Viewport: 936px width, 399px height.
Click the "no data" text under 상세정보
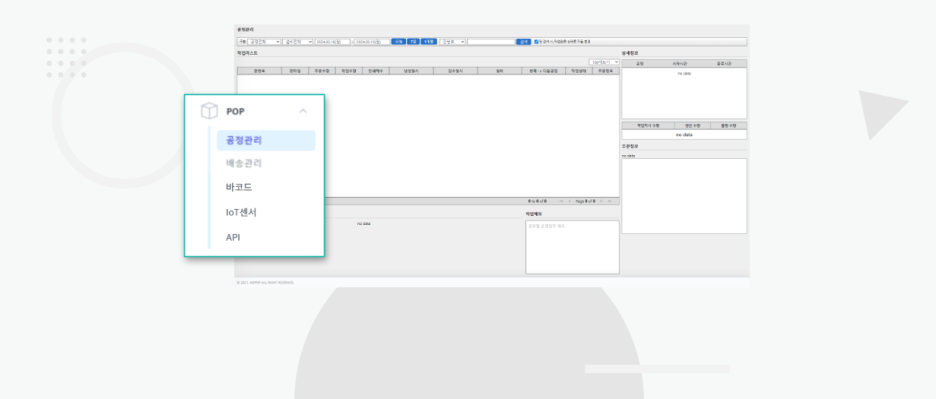point(684,73)
